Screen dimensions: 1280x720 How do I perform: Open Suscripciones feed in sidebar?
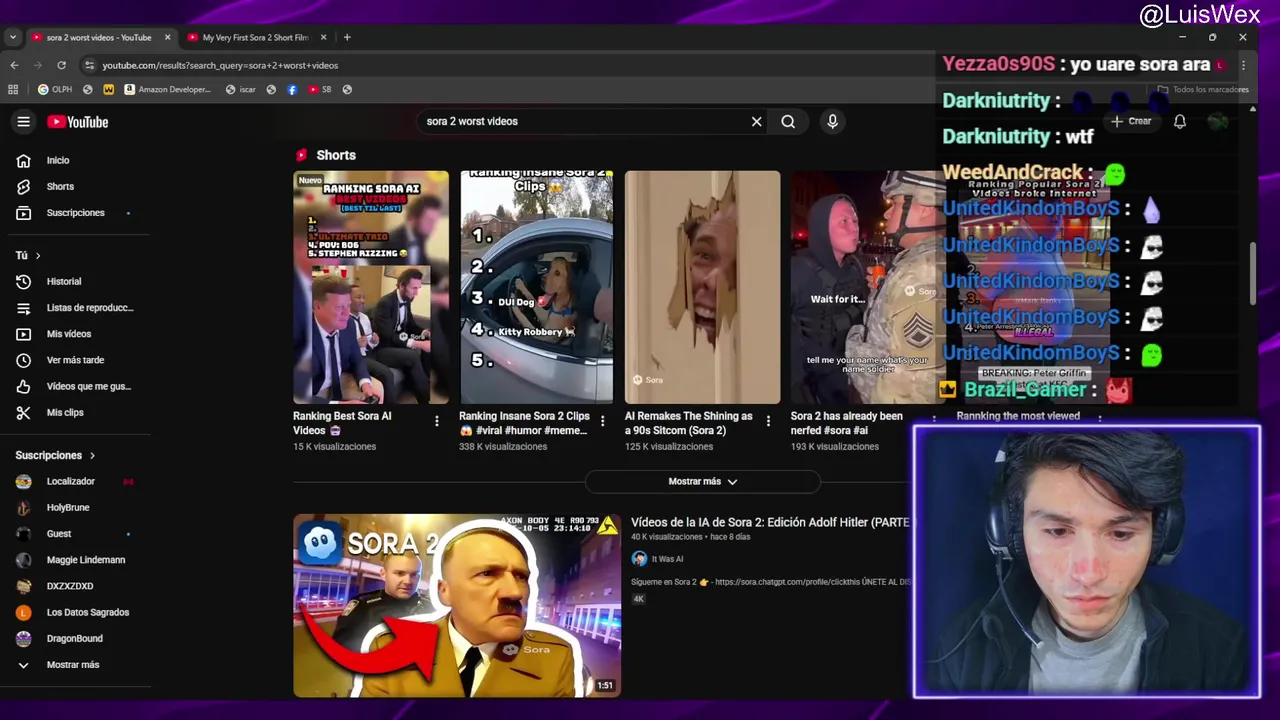tap(75, 213)
